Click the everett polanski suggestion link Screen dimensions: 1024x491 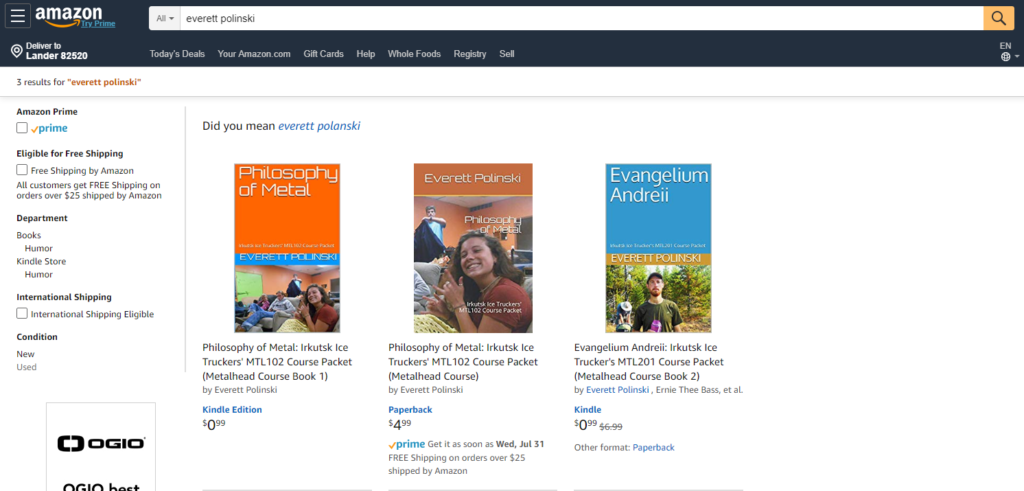(319, 126)
